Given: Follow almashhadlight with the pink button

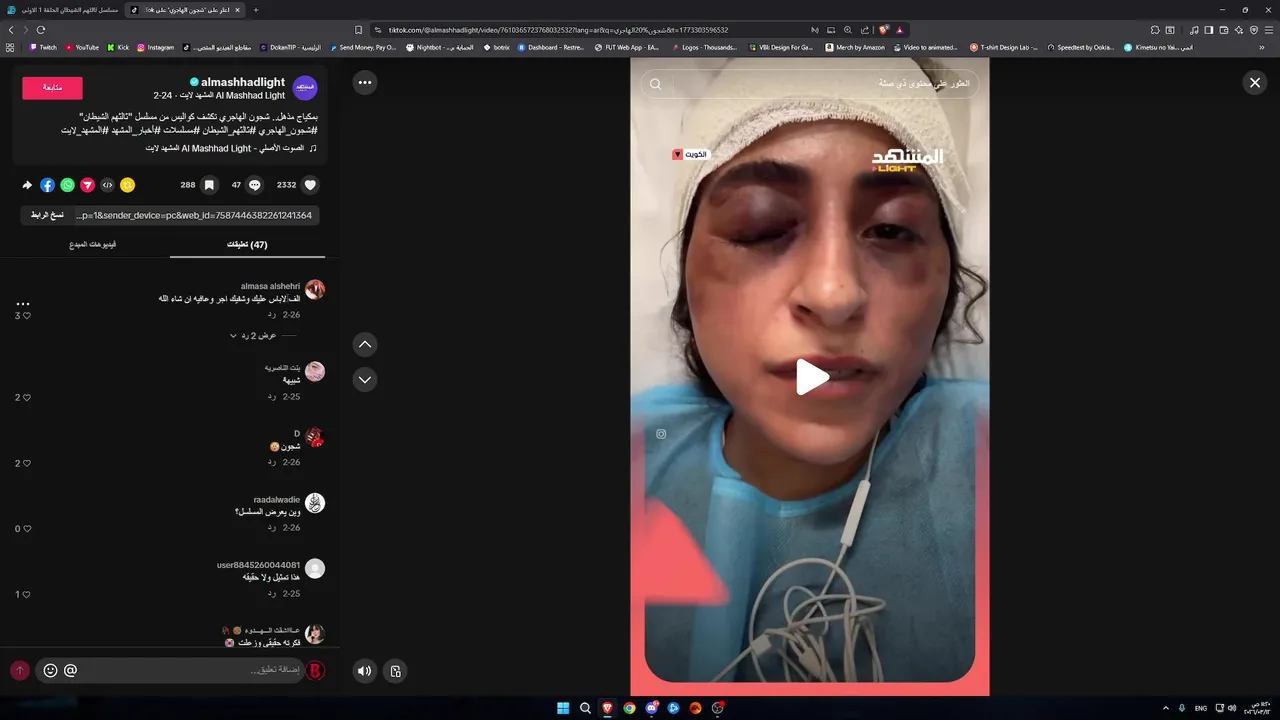Looking at the screenshot, I should (x=52, y=88).
